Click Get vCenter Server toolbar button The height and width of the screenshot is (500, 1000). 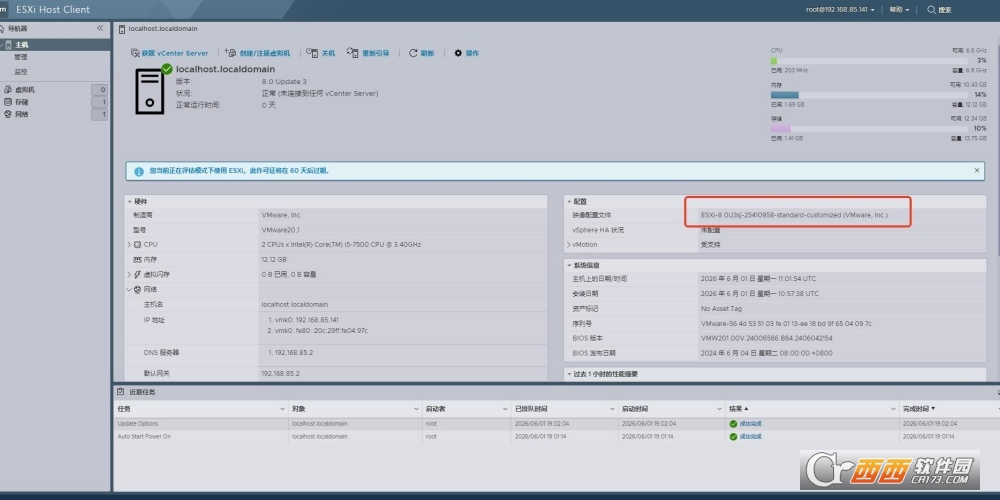(169, 53)
